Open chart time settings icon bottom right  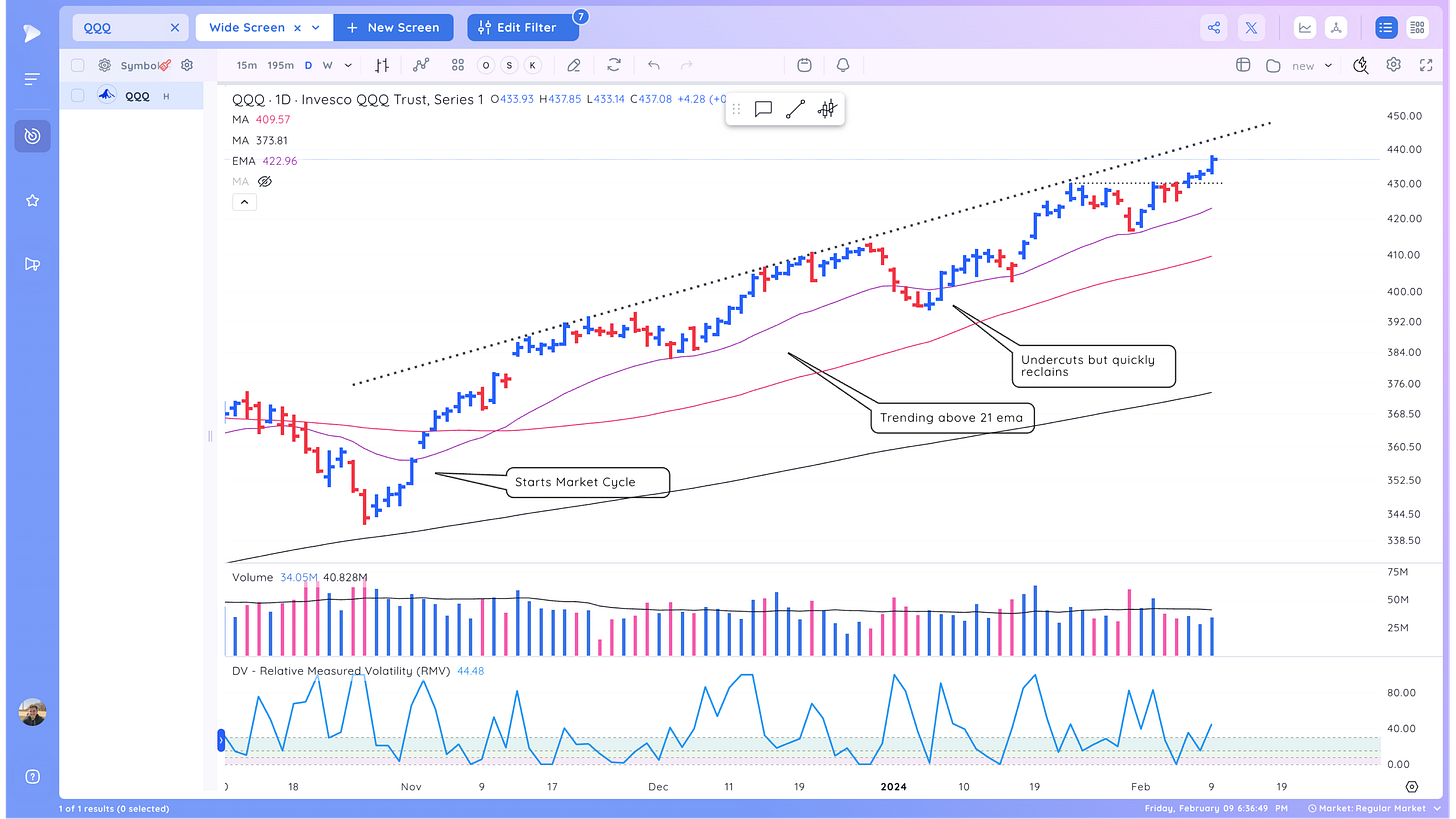[x=1411, y=787]
